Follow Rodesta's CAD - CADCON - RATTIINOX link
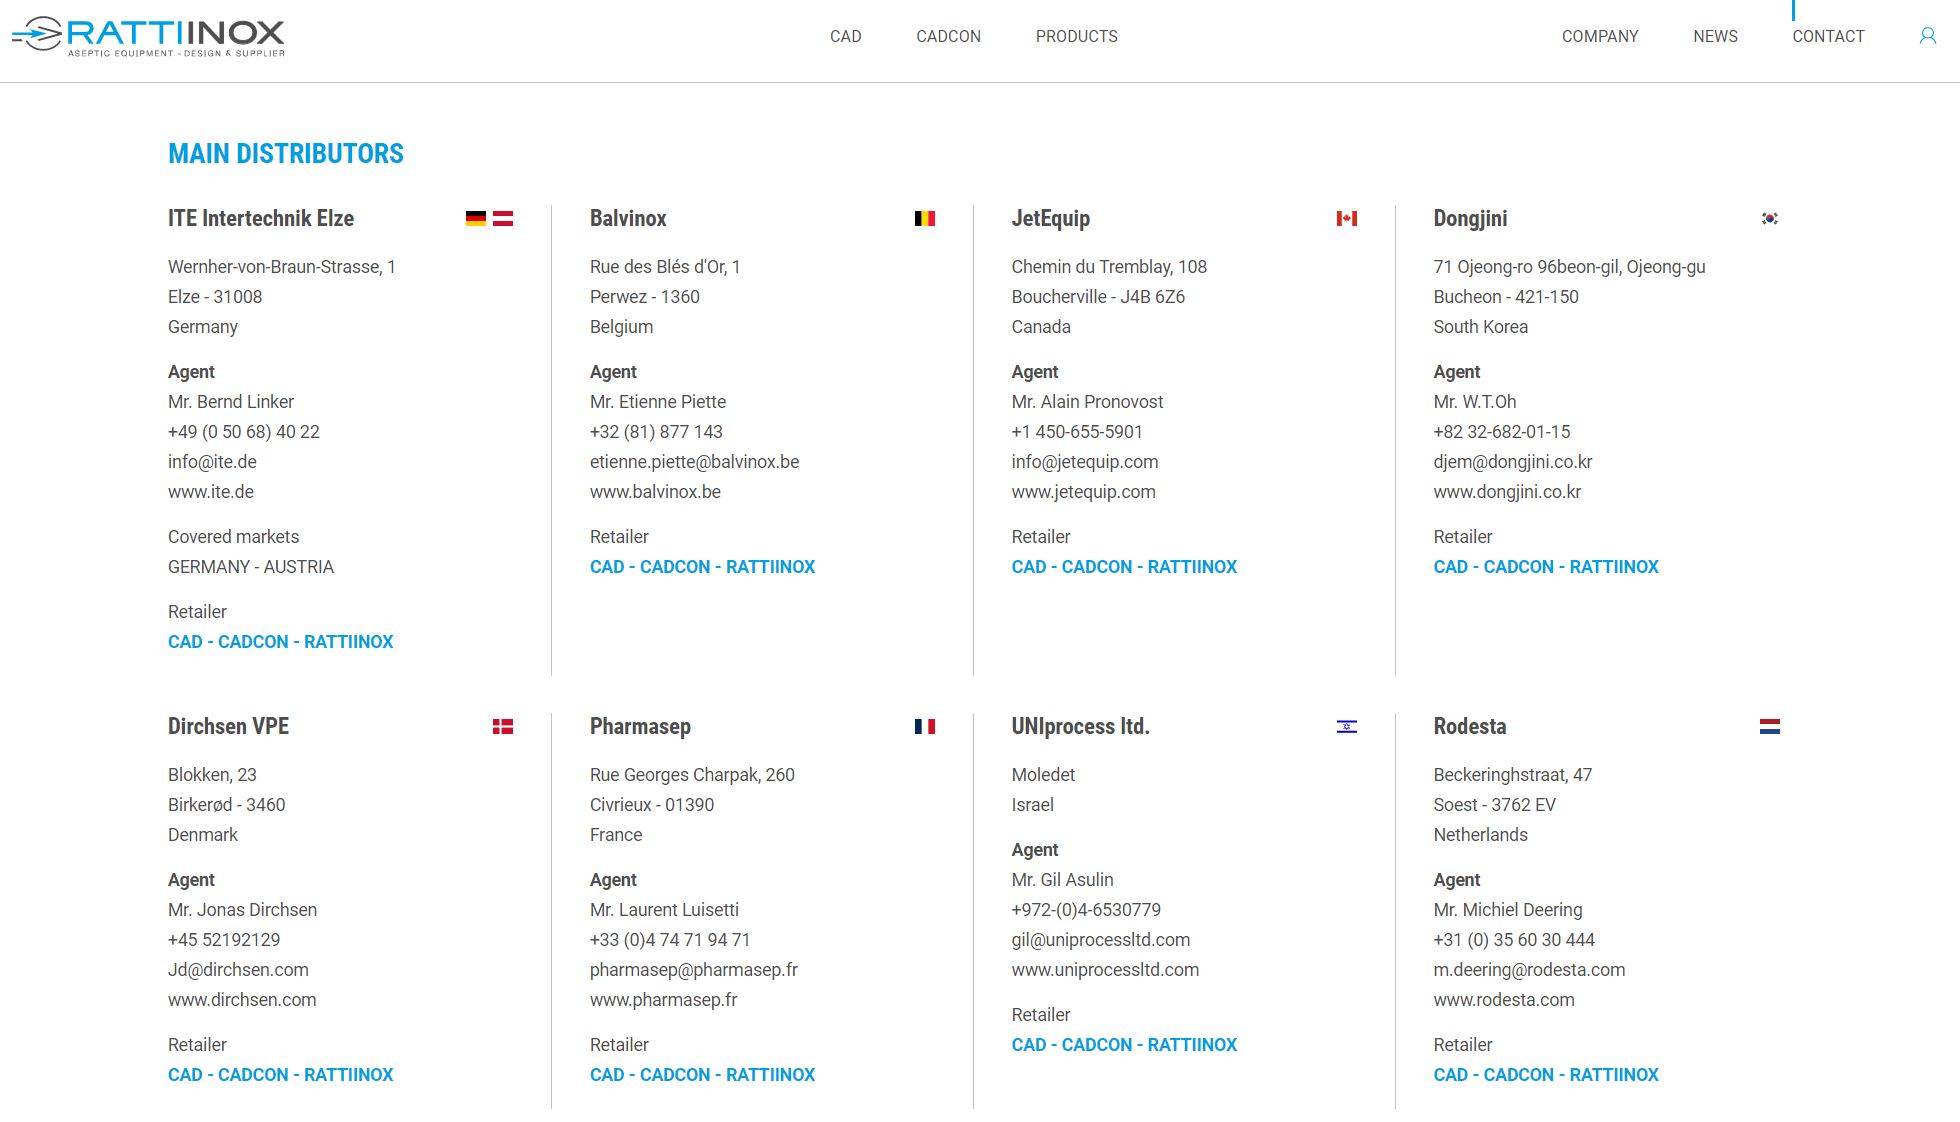The image size is (1960, 1122). pos(1546,1075)
